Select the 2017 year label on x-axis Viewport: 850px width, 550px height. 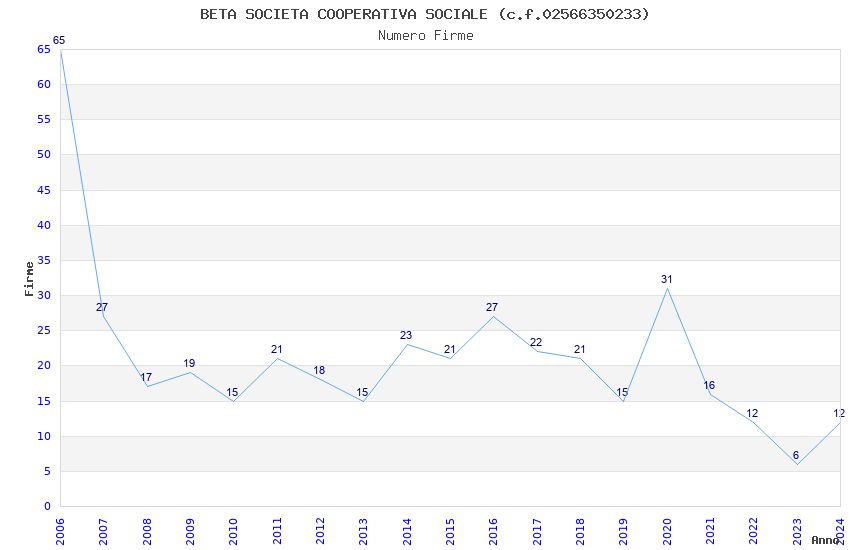coord(537,532)
